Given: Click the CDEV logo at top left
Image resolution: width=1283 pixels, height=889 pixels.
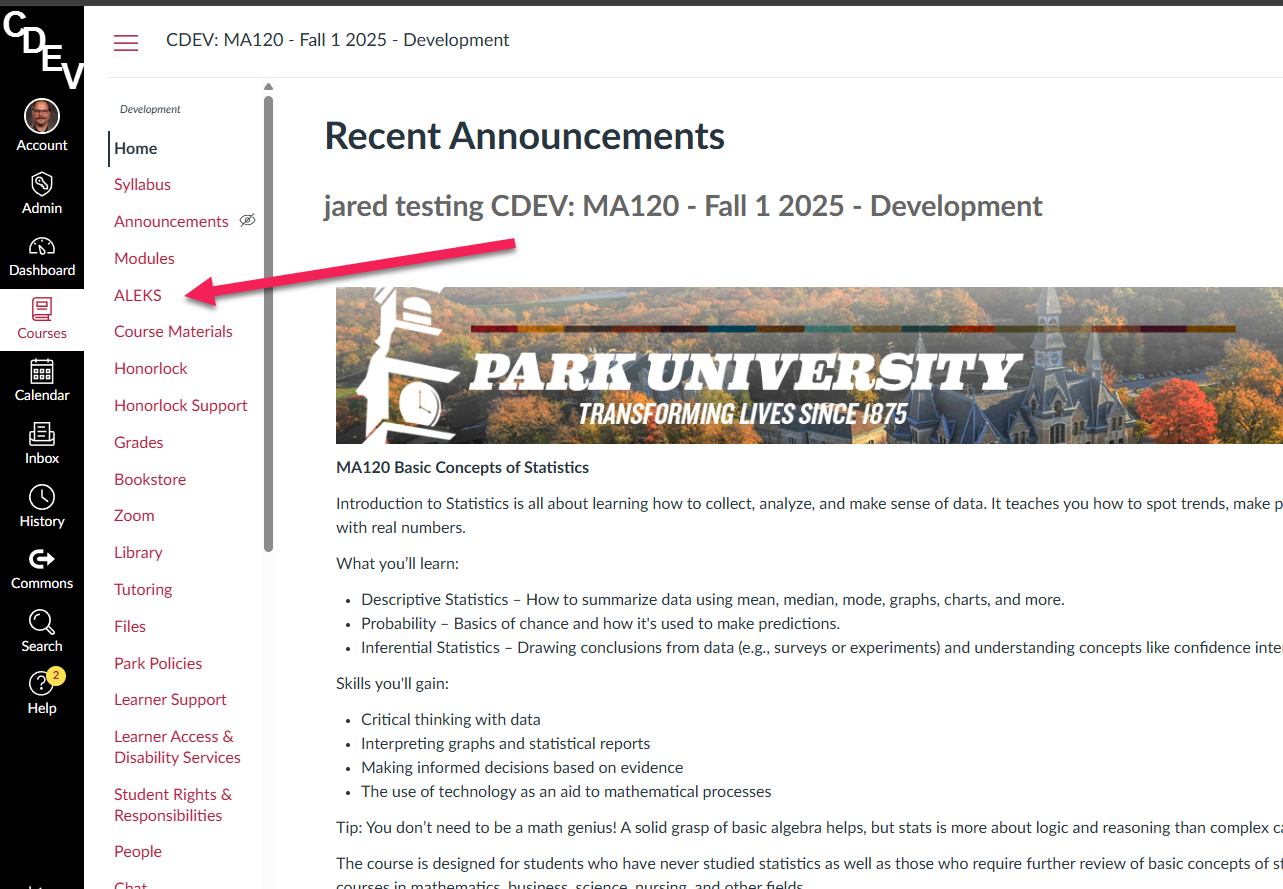Looking at the screenshot, I should click(42, 48).
